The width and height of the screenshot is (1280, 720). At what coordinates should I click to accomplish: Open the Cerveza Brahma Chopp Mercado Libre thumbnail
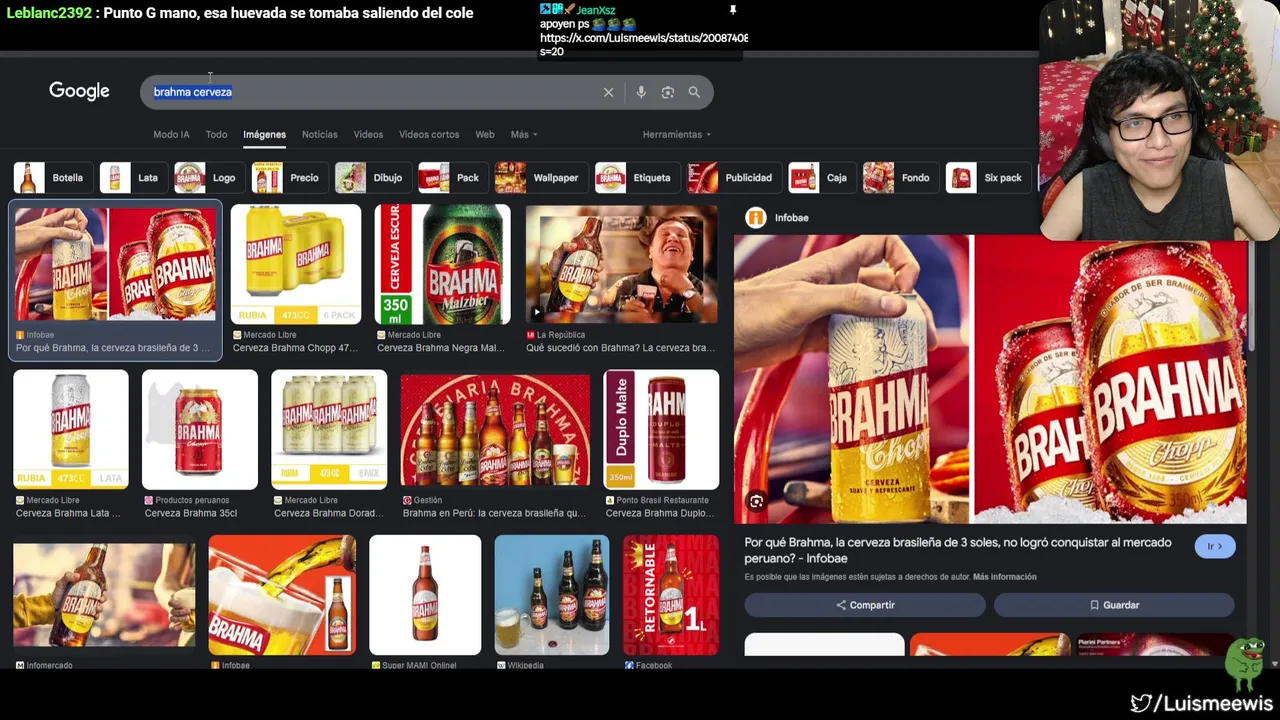(x=296, y=264)
